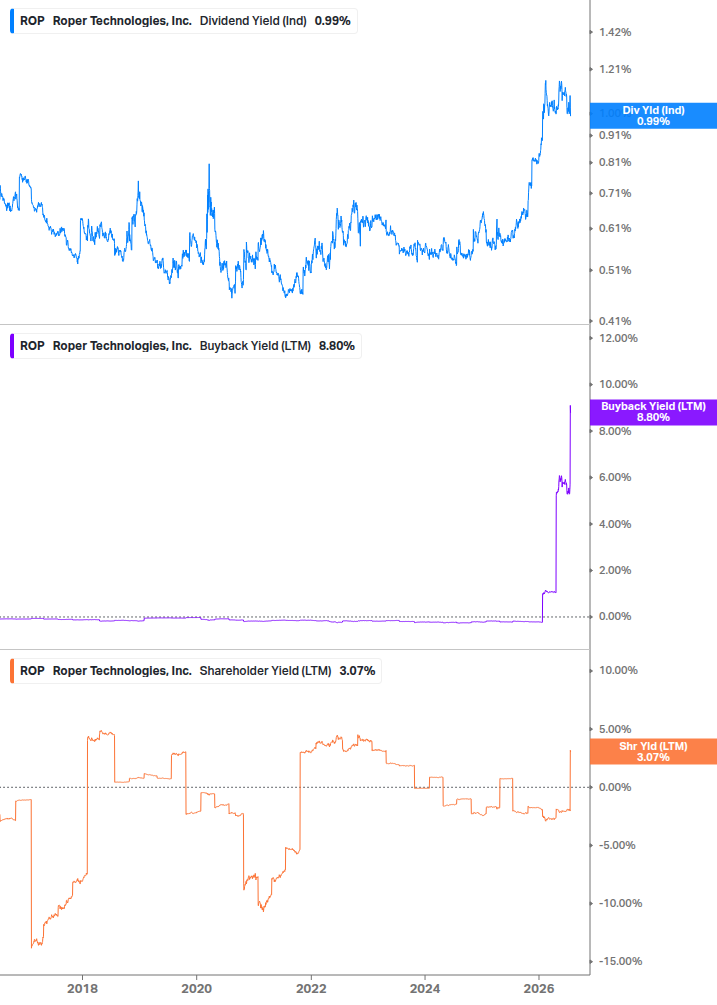Click the 1.42% tick on dividend yield axis

click(x=615, y=33)
